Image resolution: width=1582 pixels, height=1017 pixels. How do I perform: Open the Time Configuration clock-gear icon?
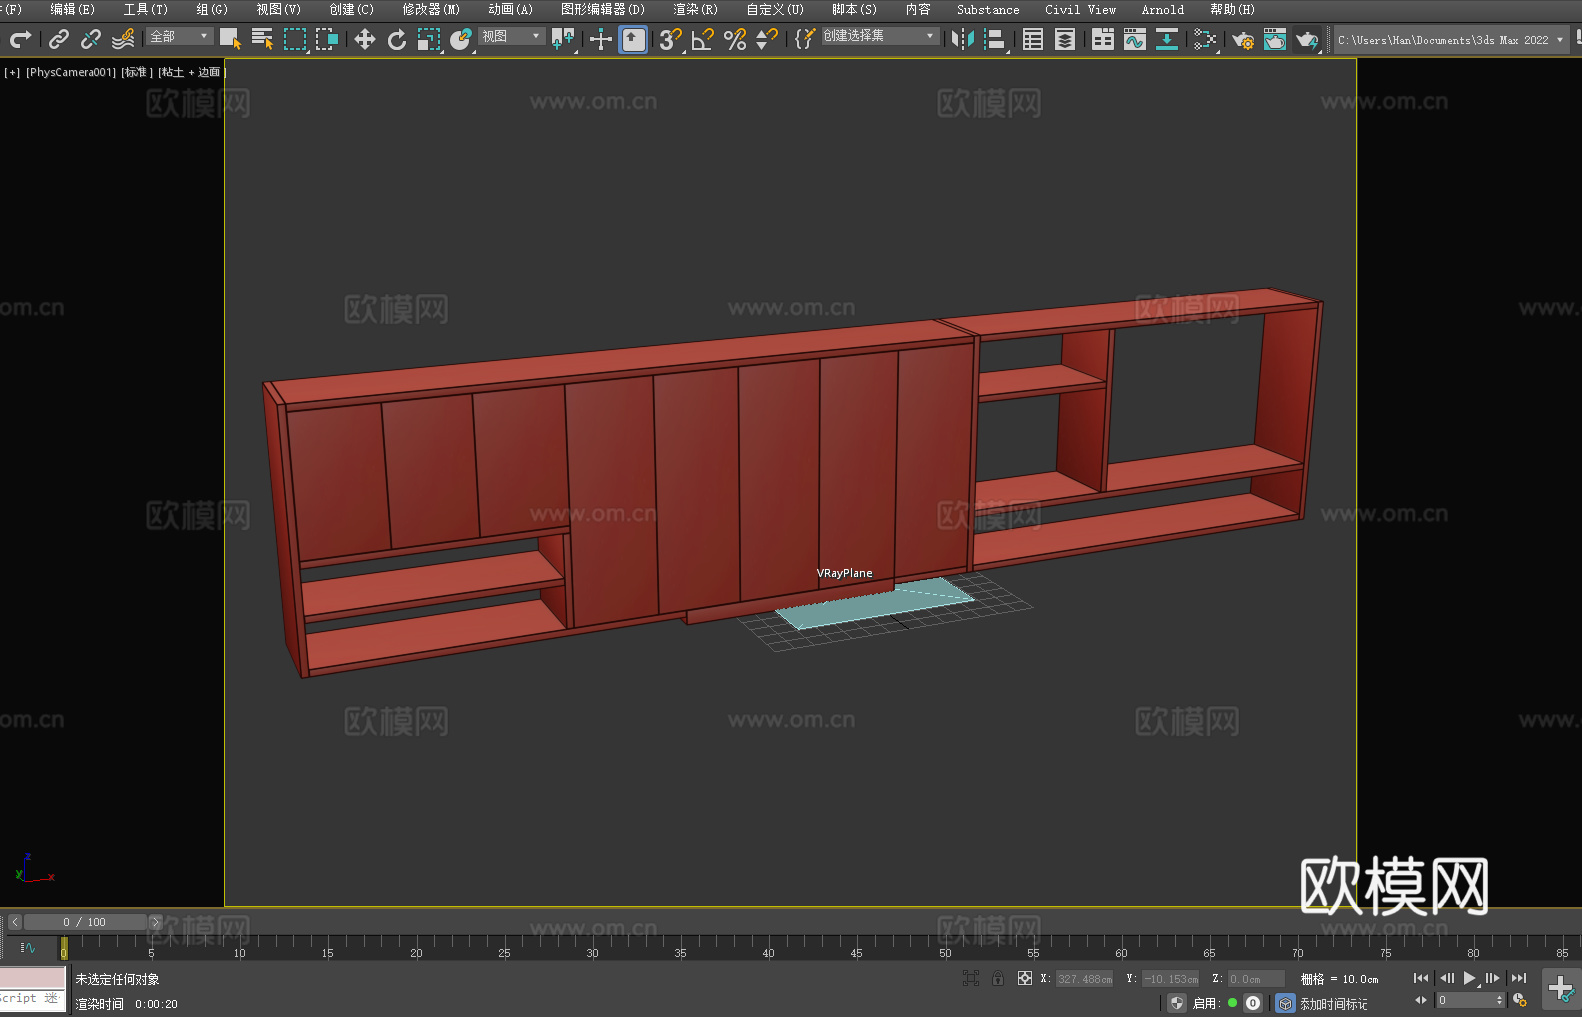tap(1520, 1000)
